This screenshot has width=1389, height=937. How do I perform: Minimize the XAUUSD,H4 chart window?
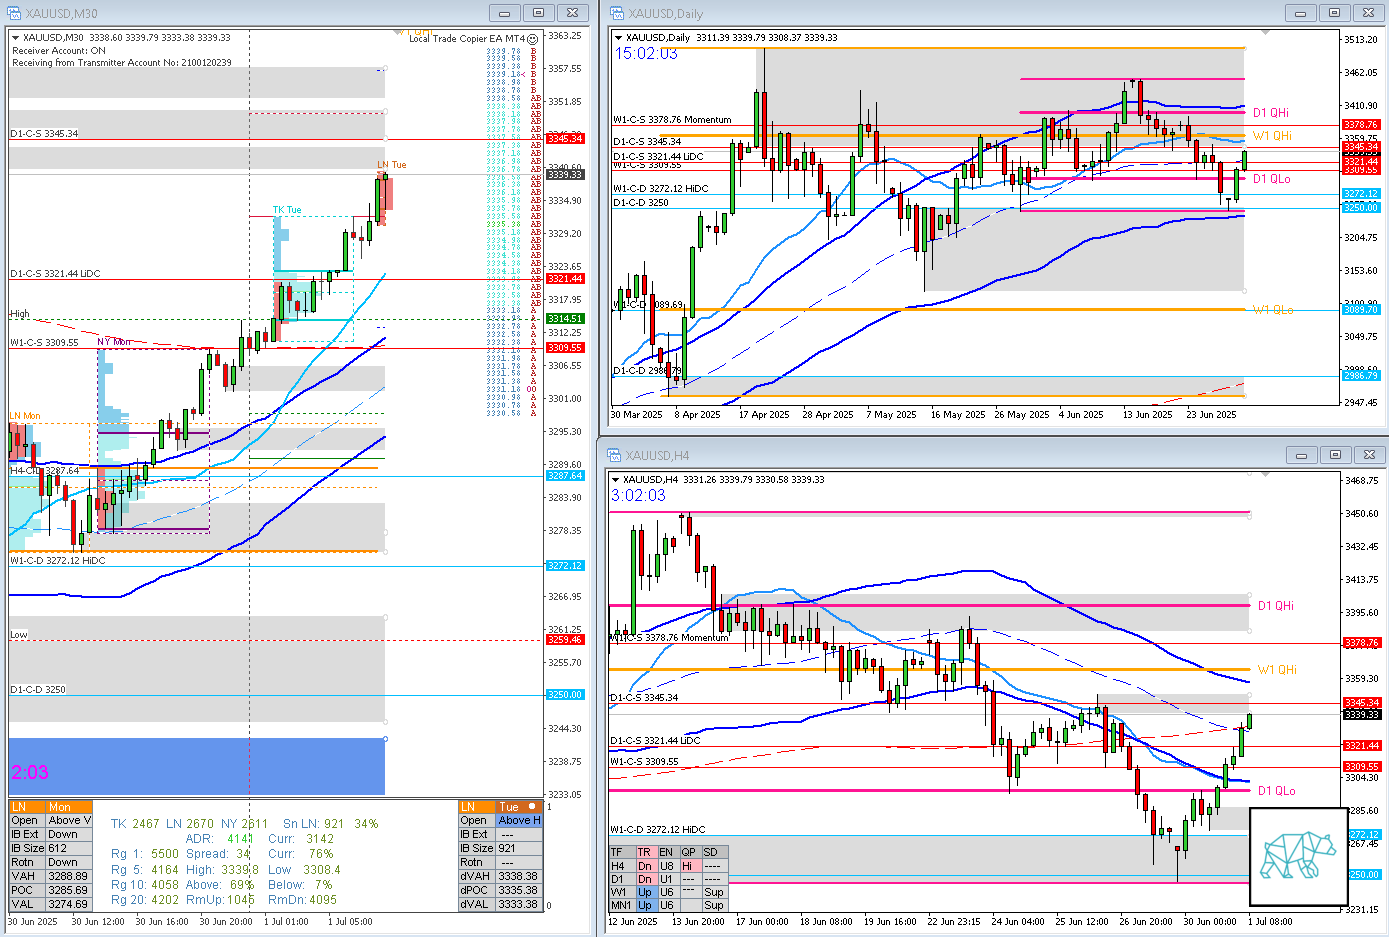[x=1301, y=455]
